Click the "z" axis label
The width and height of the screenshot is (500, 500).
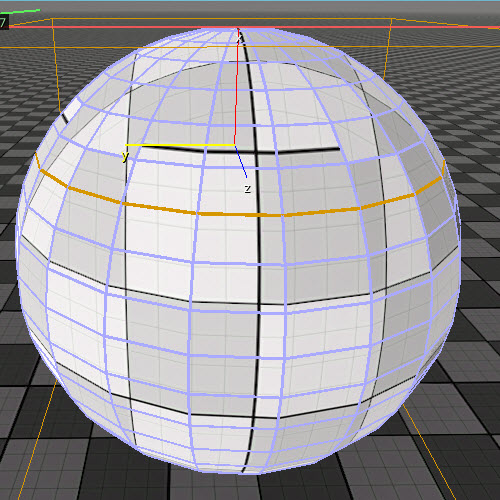click(247, 189)
